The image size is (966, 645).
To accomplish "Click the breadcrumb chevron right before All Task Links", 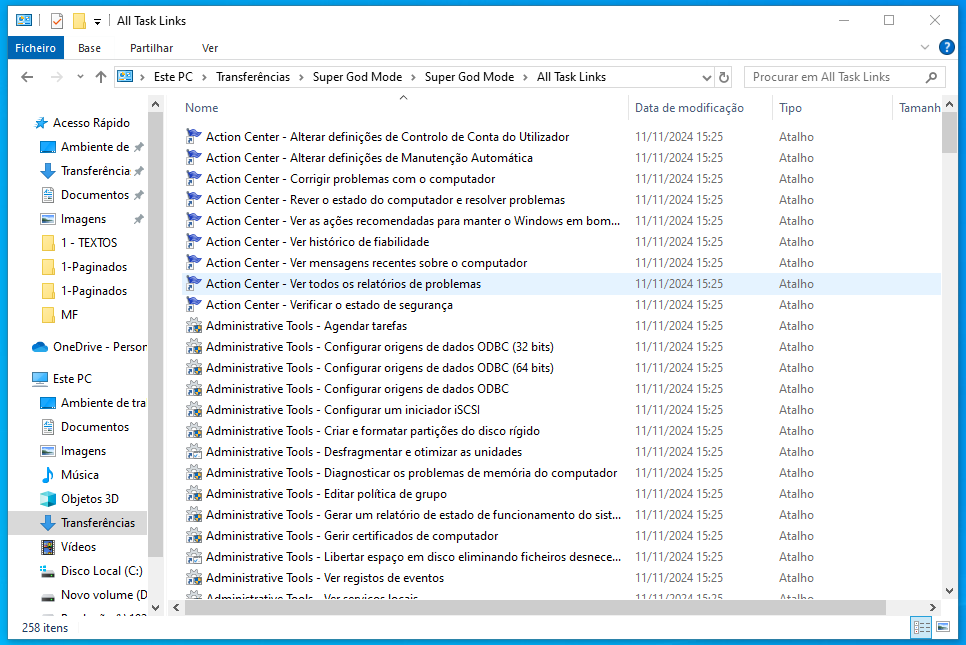I will [x=526, y=77].
